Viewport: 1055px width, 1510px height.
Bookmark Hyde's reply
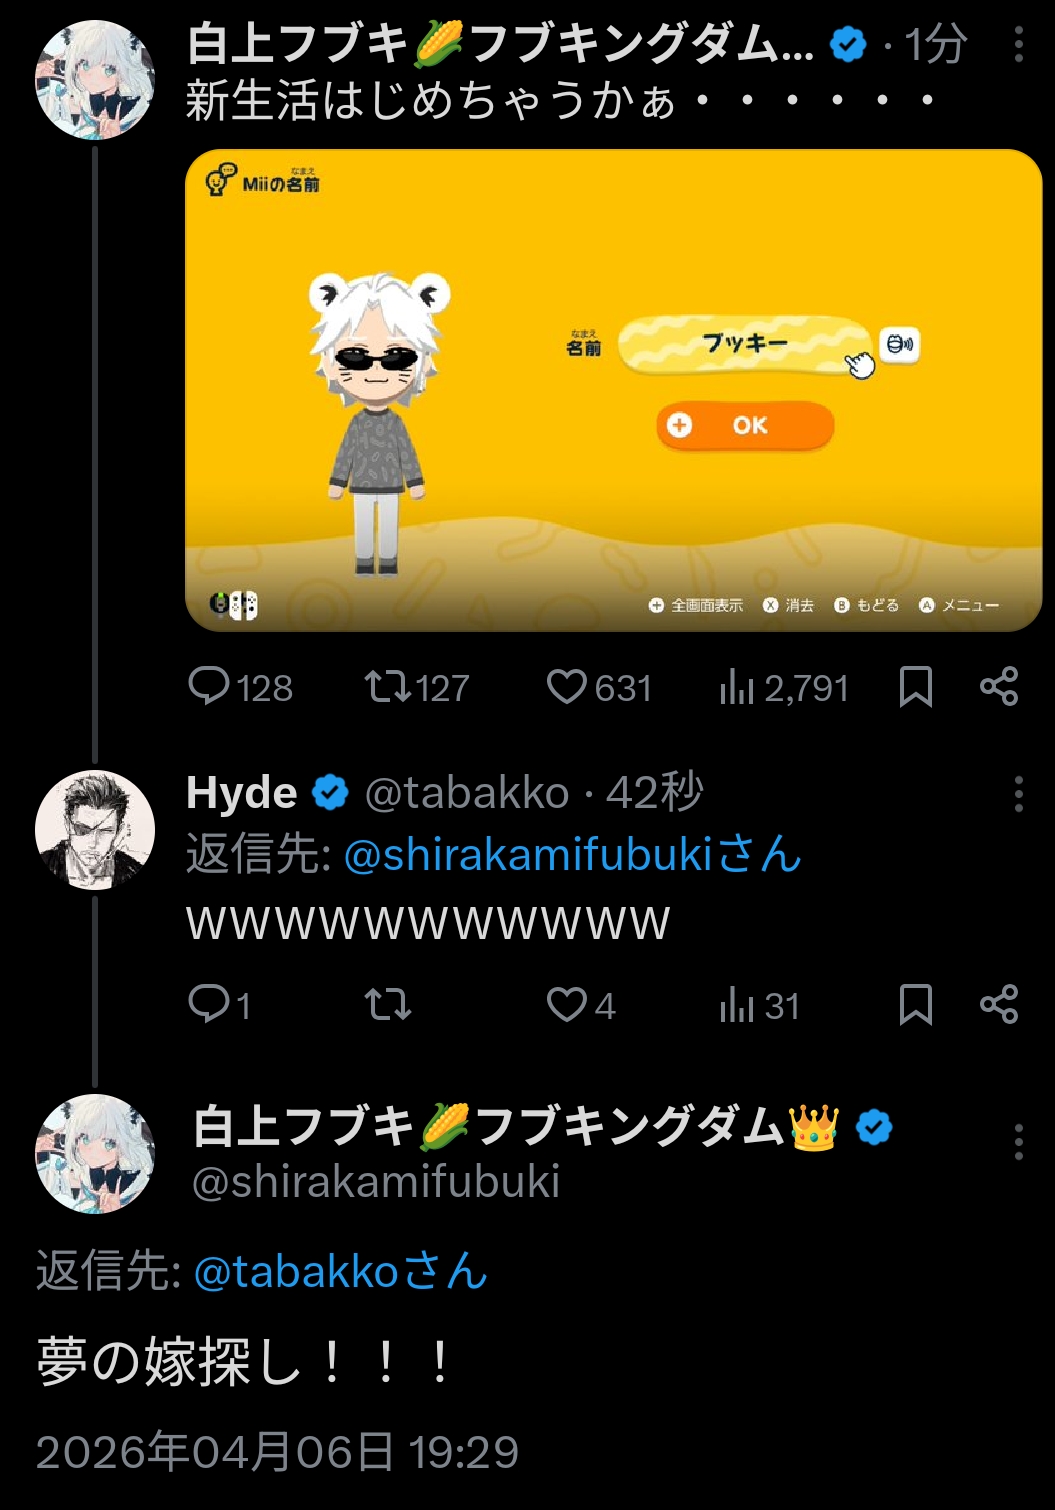[x=916, y=1004]
